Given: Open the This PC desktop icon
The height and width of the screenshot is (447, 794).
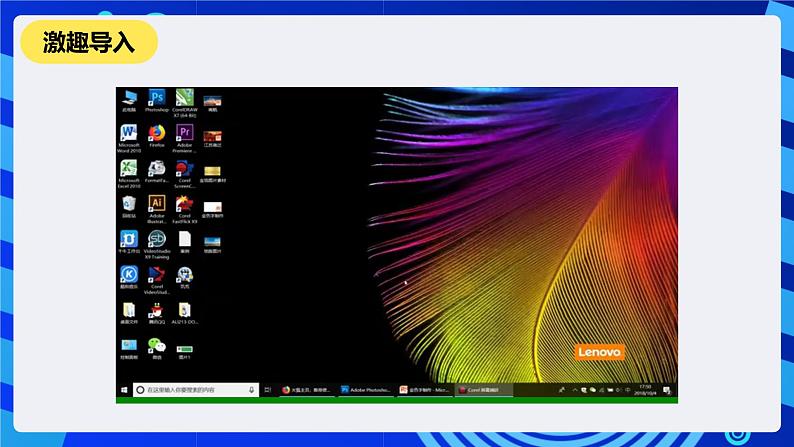Looking at the screenshot, I should pos(129,101).
